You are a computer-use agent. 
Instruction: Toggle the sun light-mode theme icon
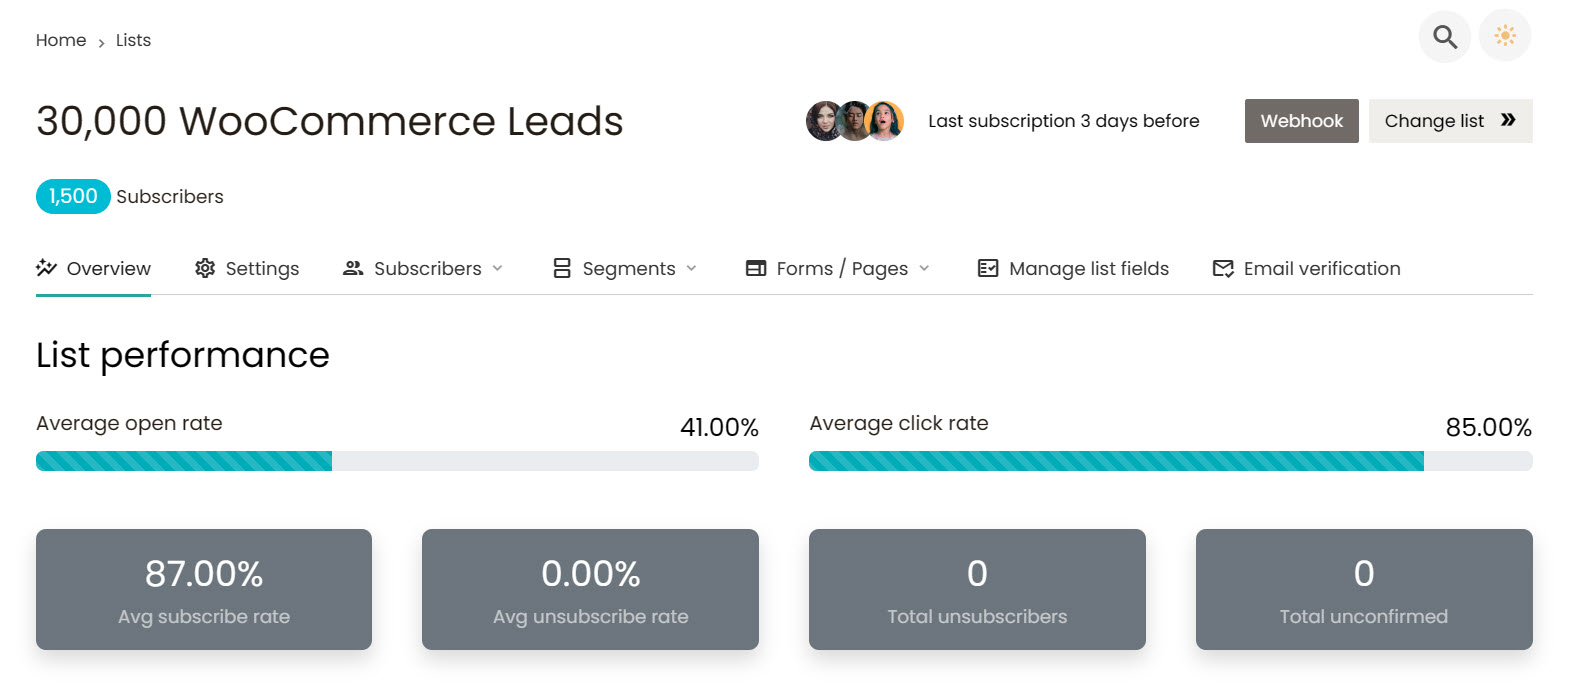pyautogui.click(x=1505, y=36)
